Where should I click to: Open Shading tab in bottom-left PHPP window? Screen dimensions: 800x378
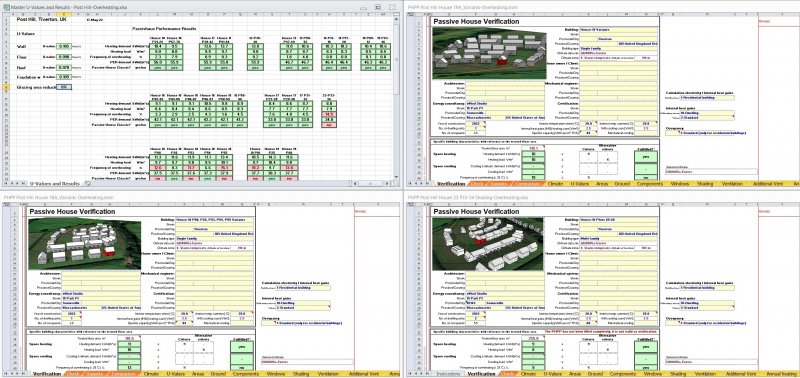(x=301, y=373)
